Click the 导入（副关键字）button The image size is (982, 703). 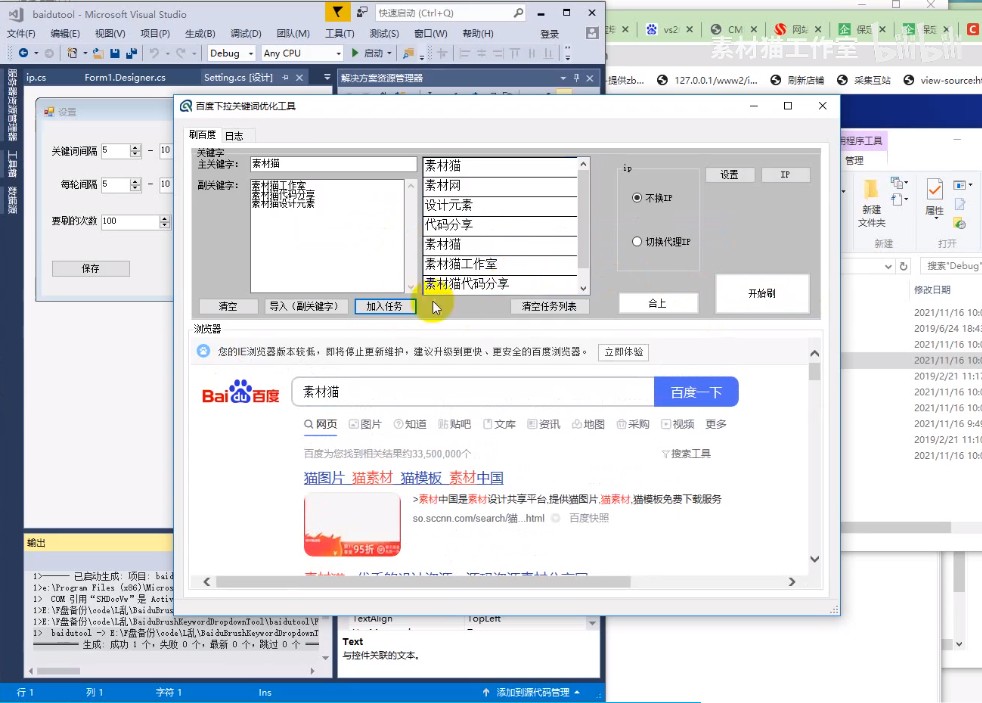pos(304,306)
